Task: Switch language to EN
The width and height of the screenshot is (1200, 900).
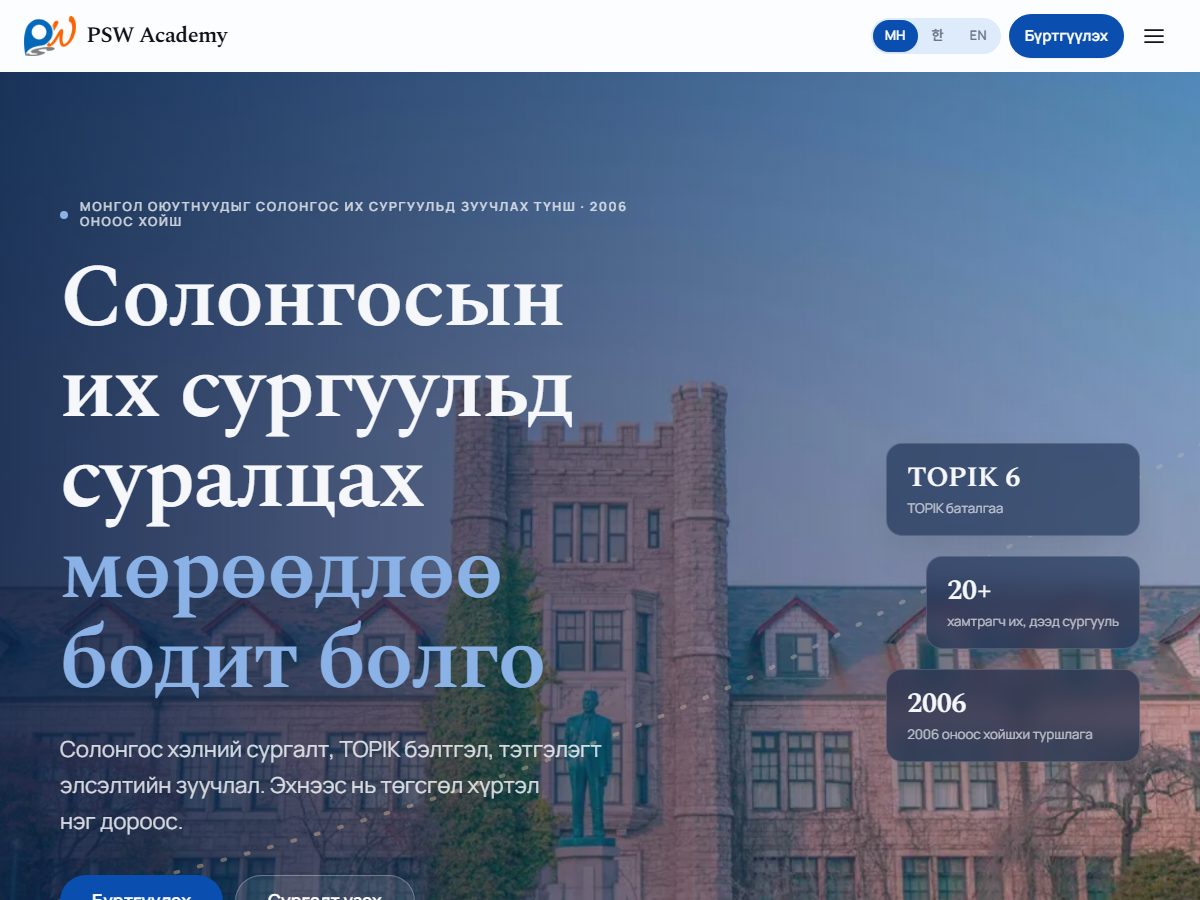Action: tap(978, 36)
